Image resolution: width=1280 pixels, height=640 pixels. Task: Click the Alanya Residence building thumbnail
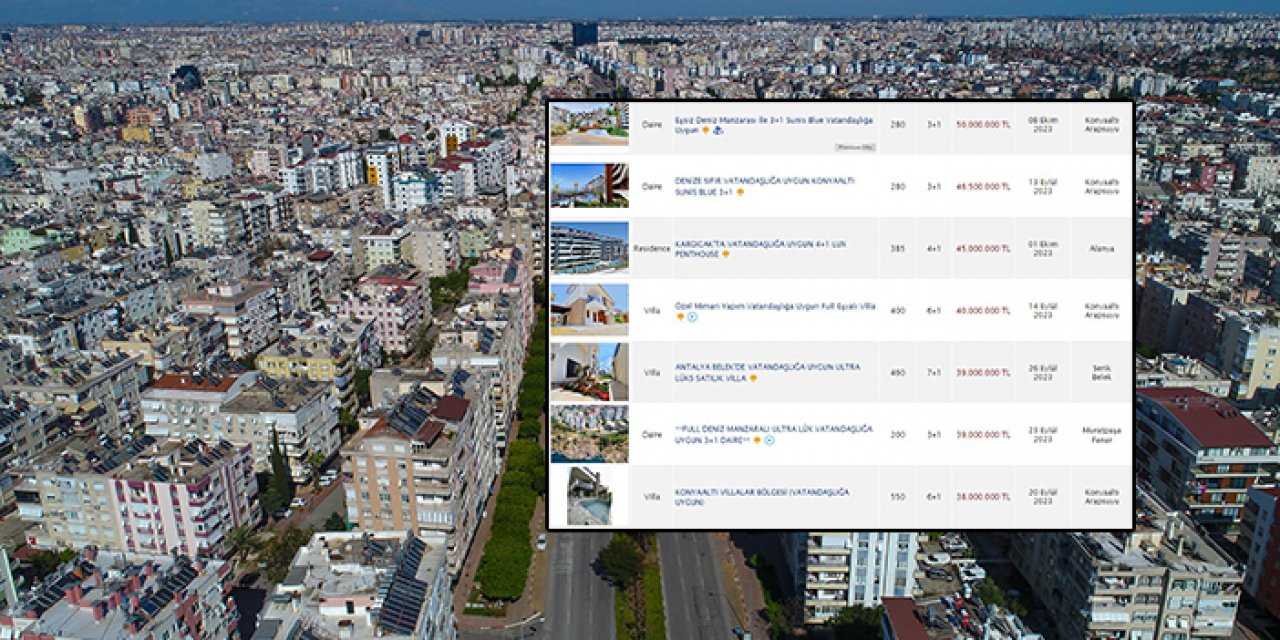(x=589, y=248)
